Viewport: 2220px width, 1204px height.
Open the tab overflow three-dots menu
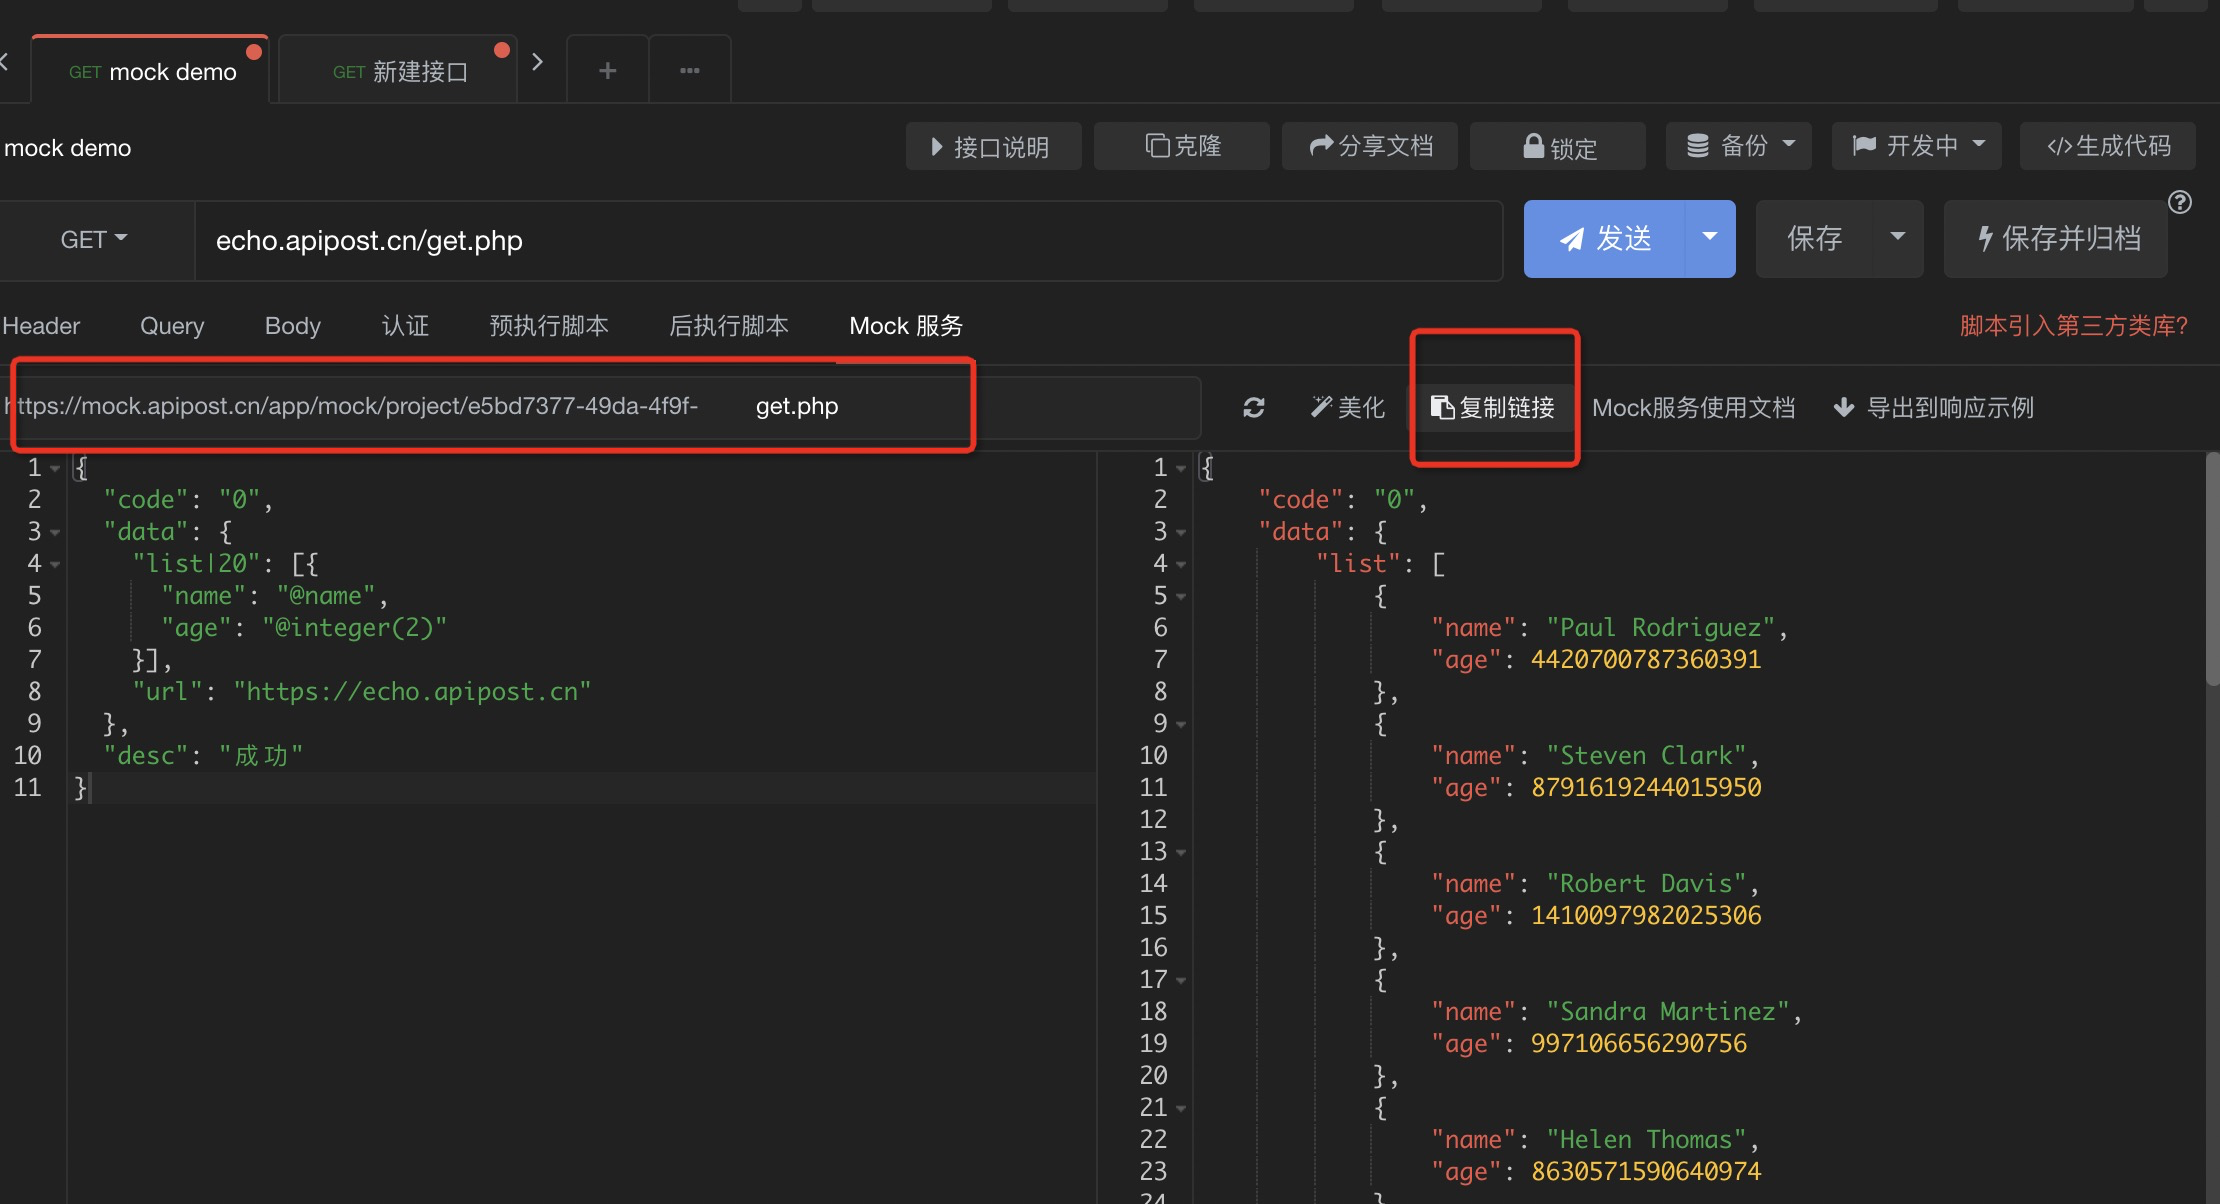690,71
